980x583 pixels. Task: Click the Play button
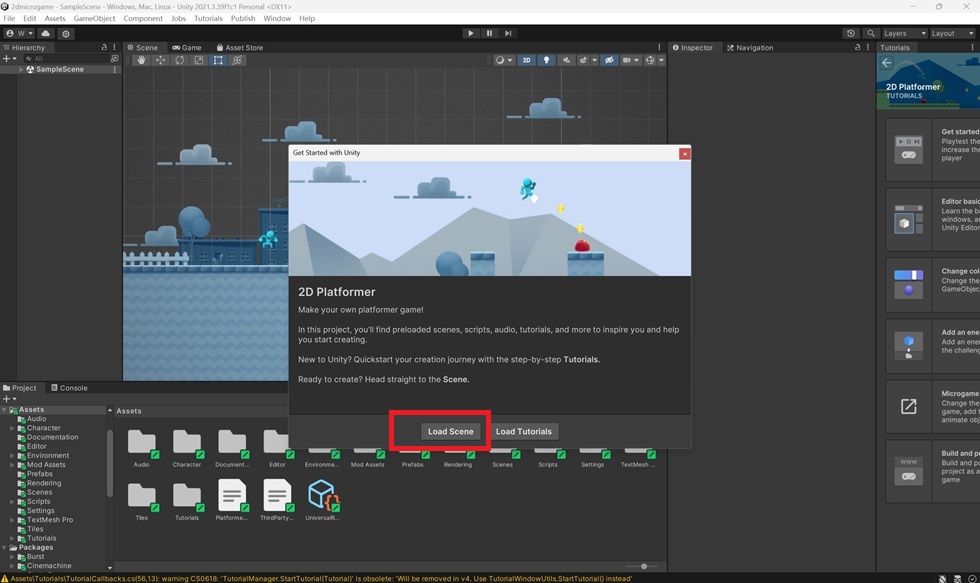pos(471,33)
